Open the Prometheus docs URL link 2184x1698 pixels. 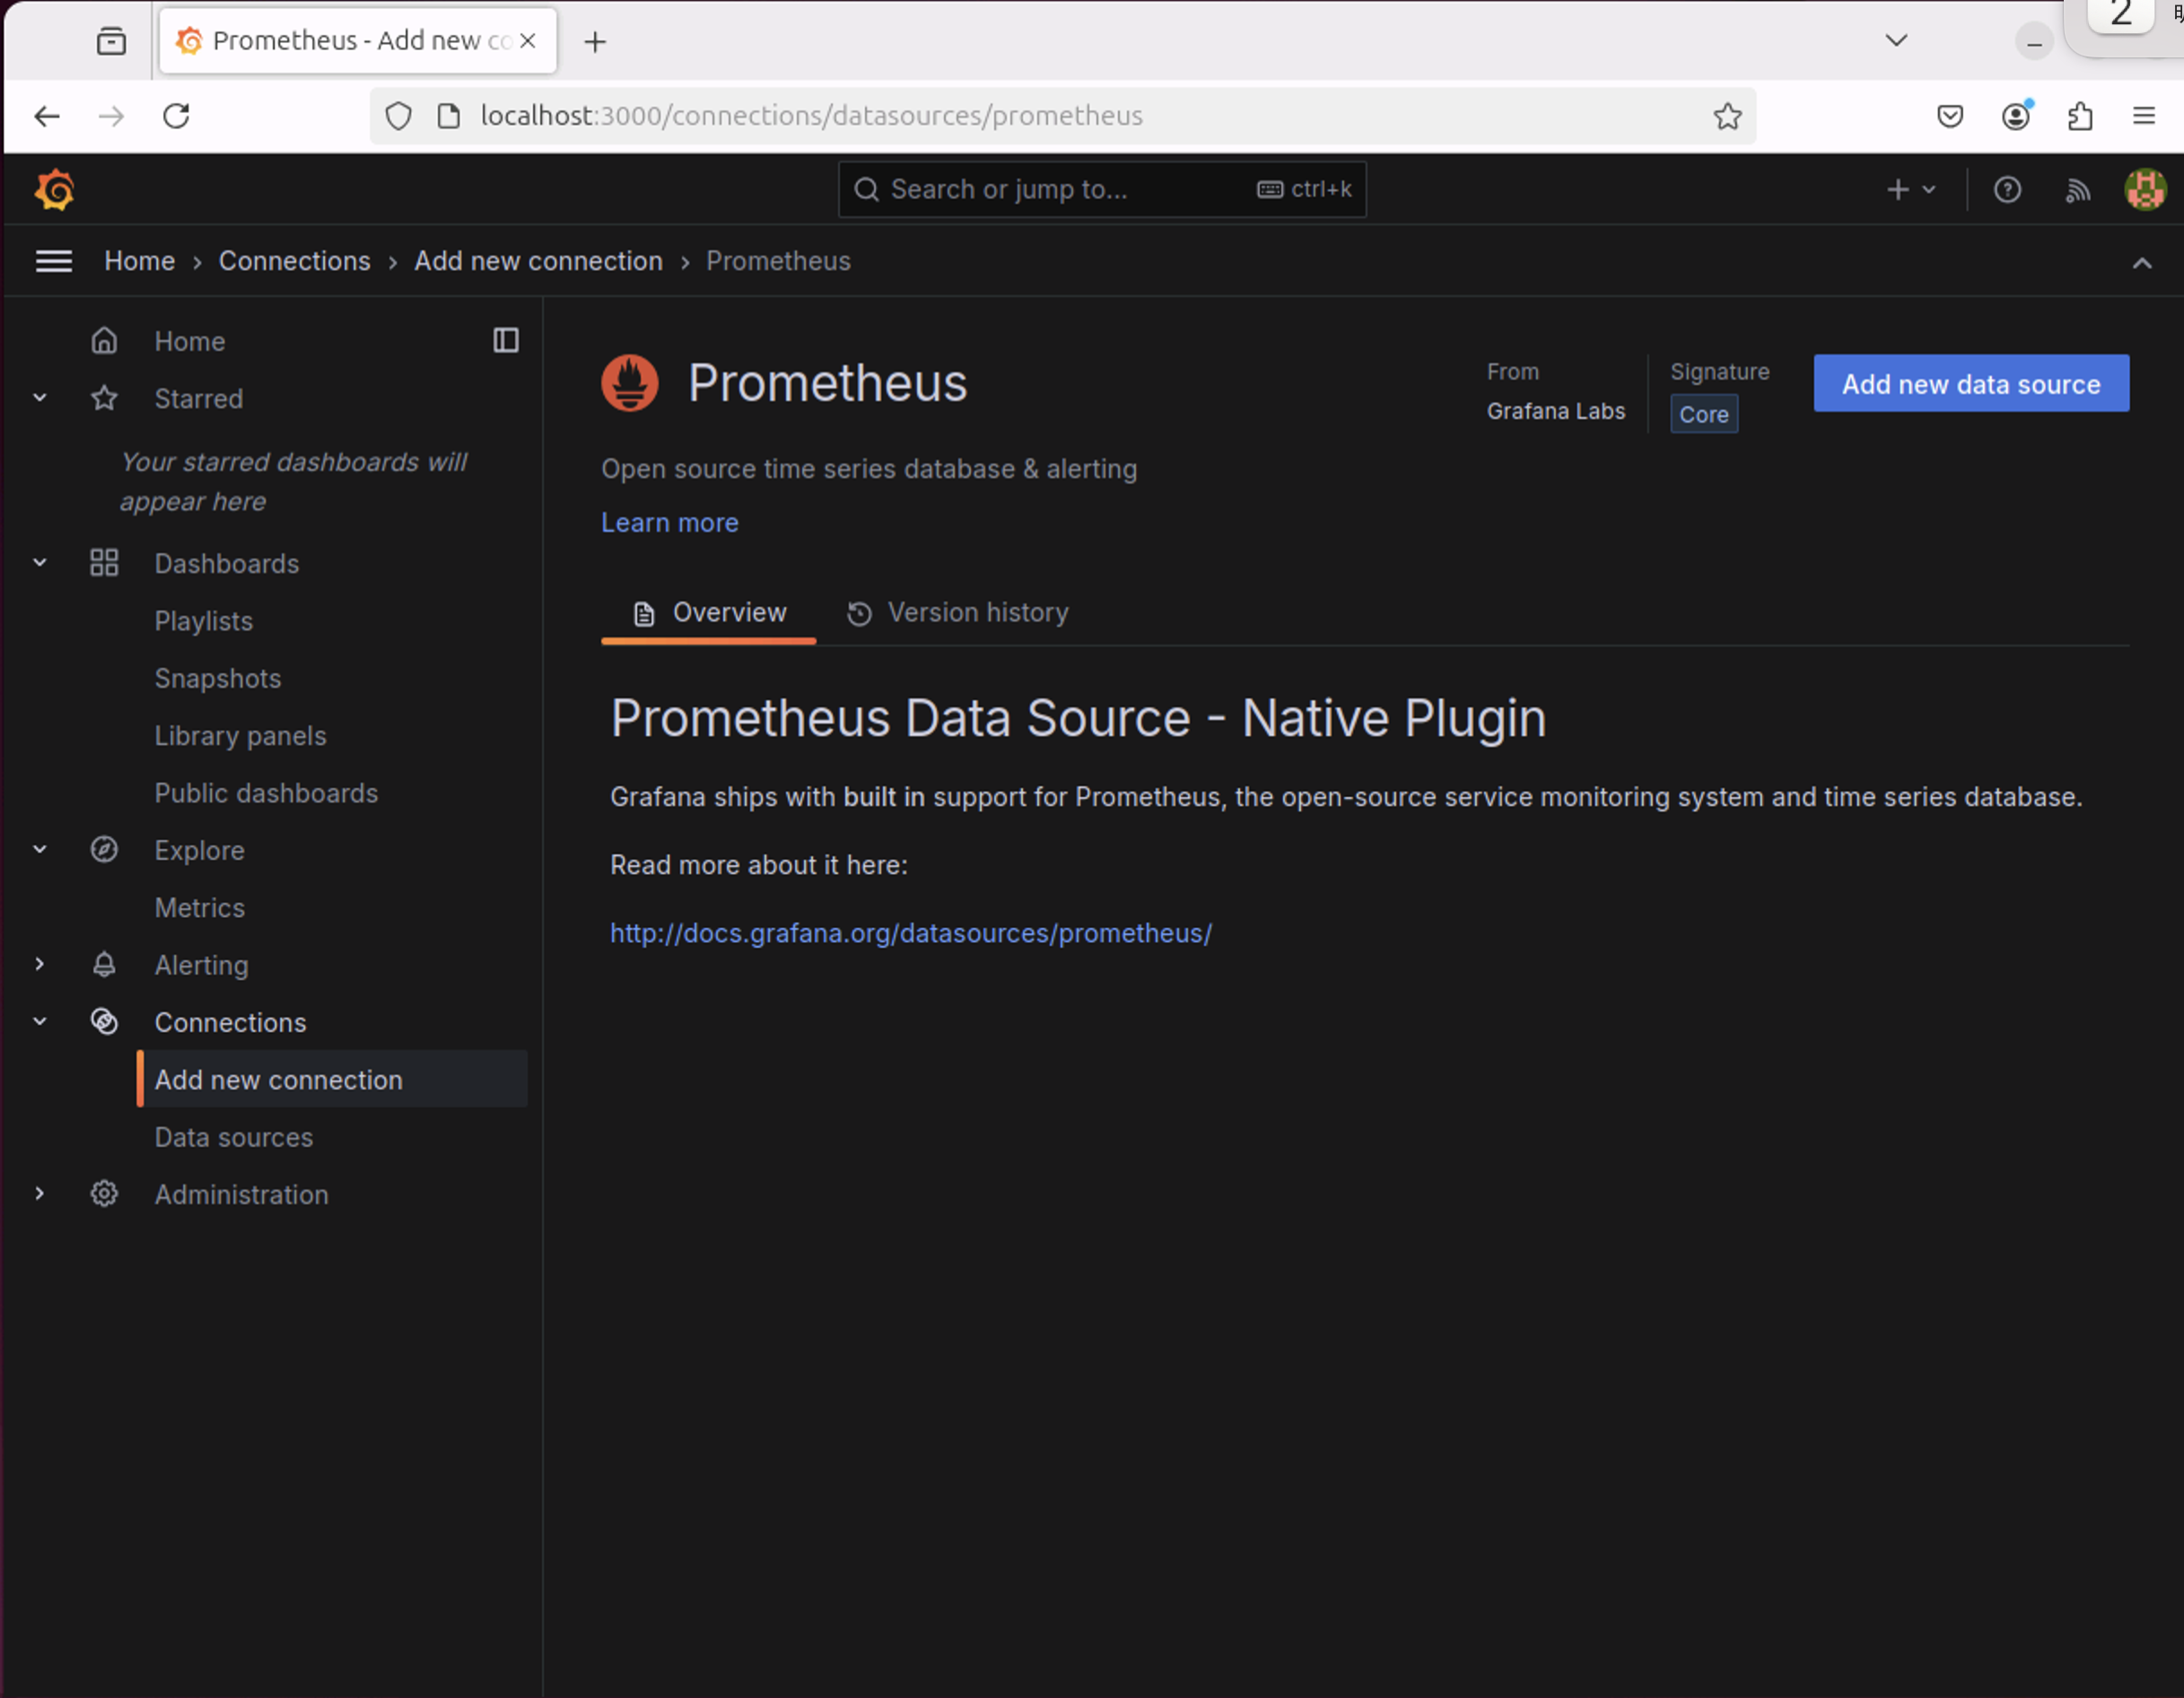(x=910, y=933)
